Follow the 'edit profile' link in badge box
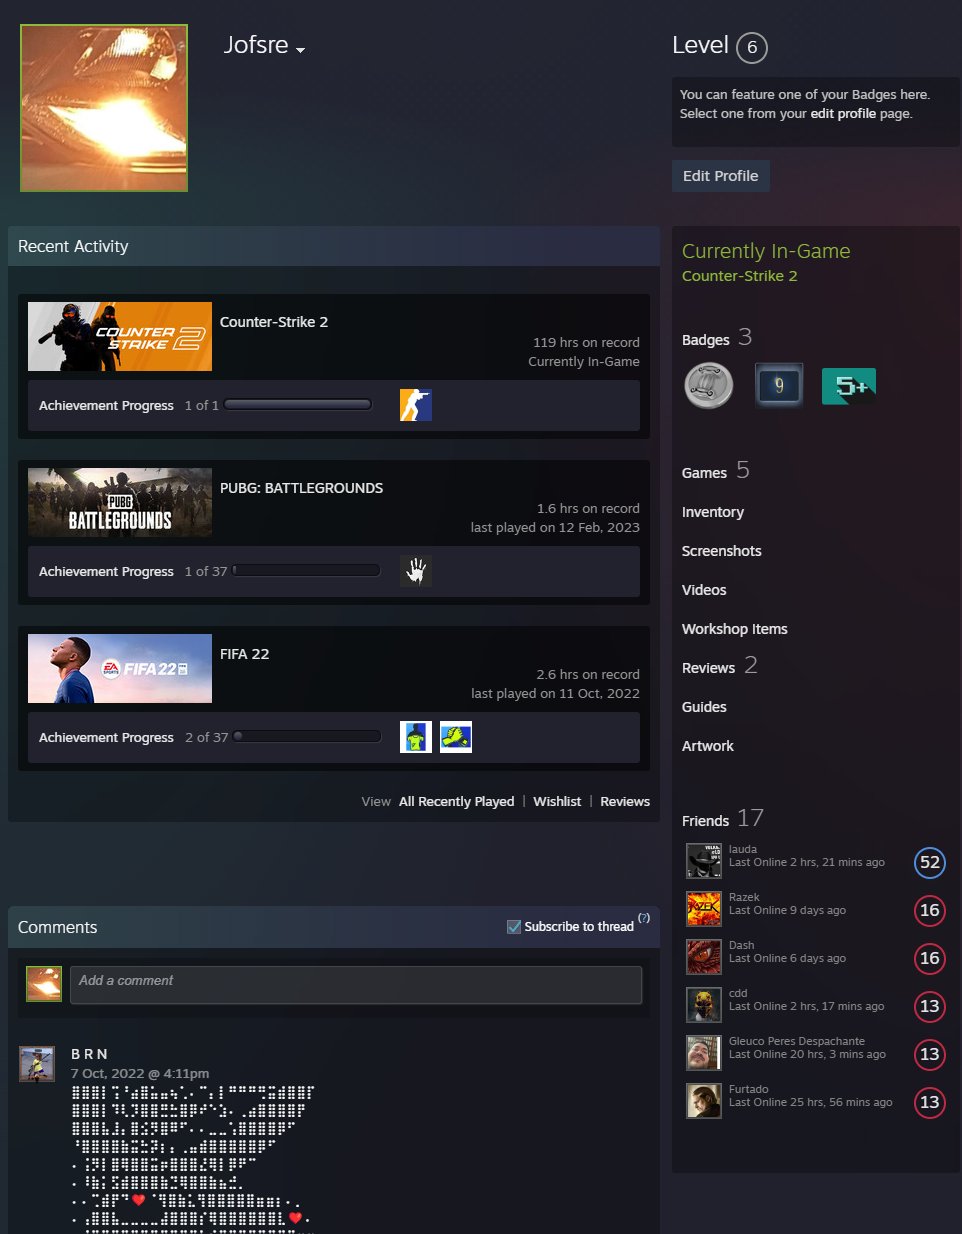The height and width of the screenshot is (1234, 962). [x=843, y=114]
